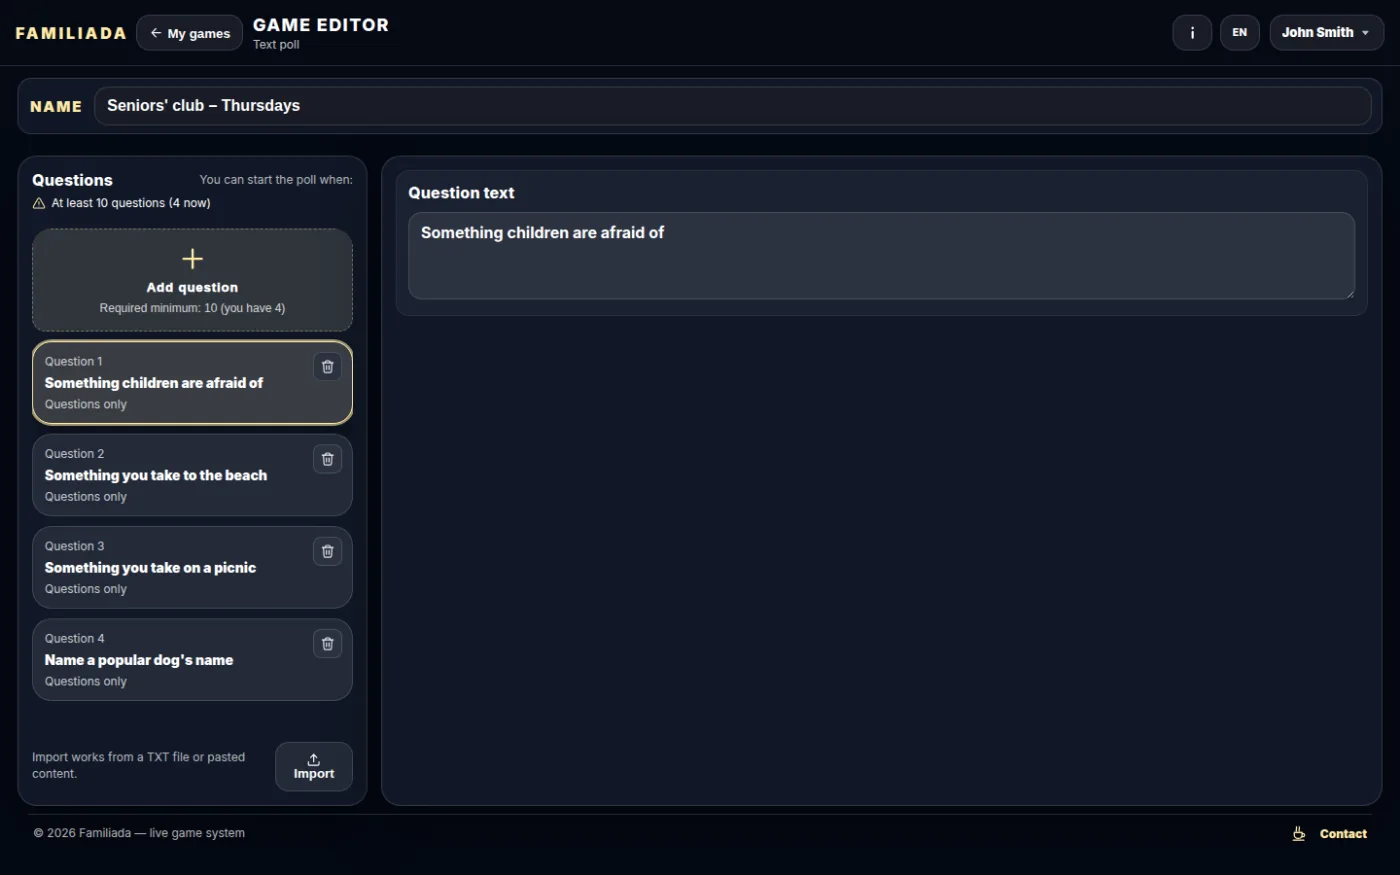
Task: Click the 'Question text' label
Action: pyautogui.click(x=461, y=193)
